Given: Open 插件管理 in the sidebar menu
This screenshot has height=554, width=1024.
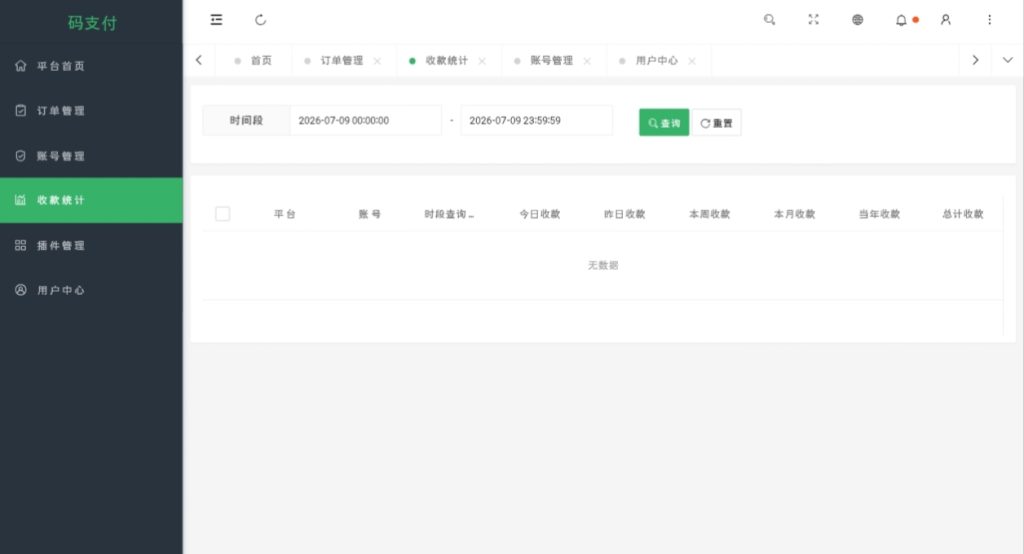Looking at the screenshot, I should pyautogui.click(x=91, y=245).
